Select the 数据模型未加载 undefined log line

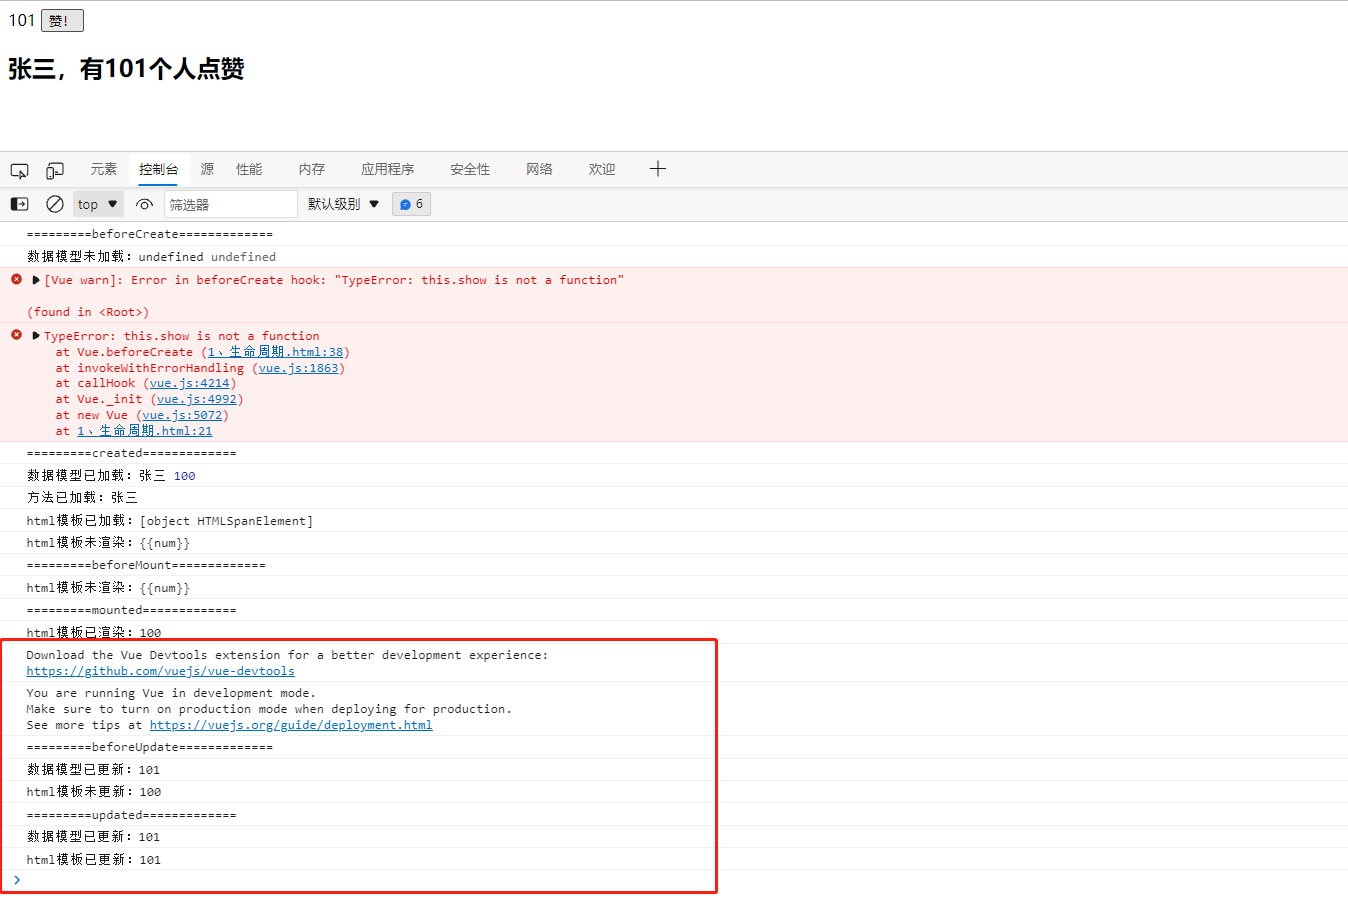tap(151, 257)
